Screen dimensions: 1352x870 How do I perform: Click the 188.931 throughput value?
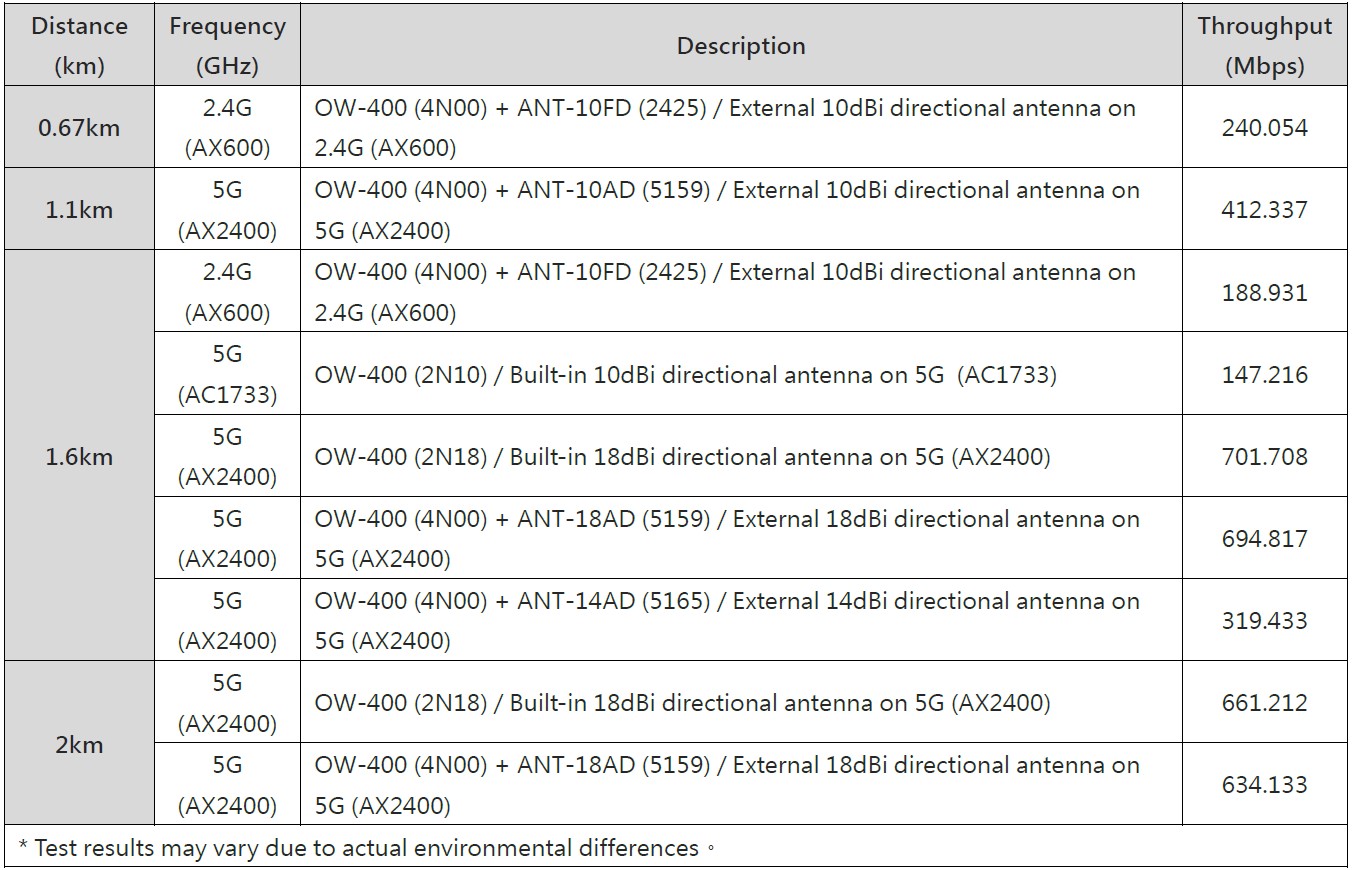1265,293
